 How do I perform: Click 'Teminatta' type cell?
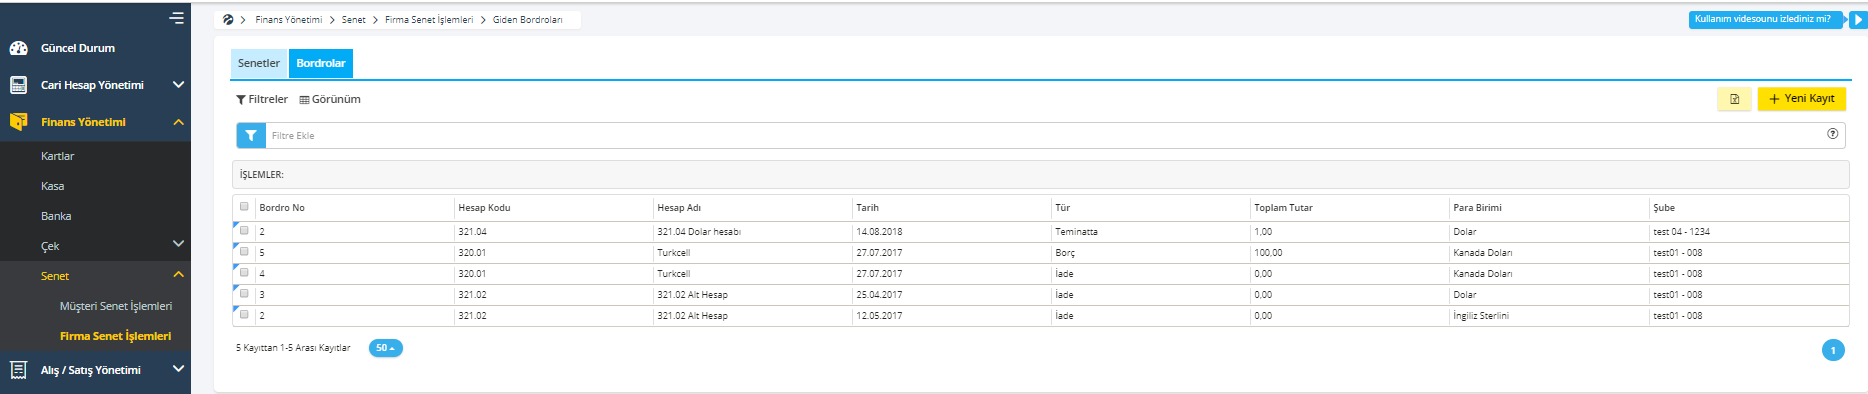(x=1076, y=232)
